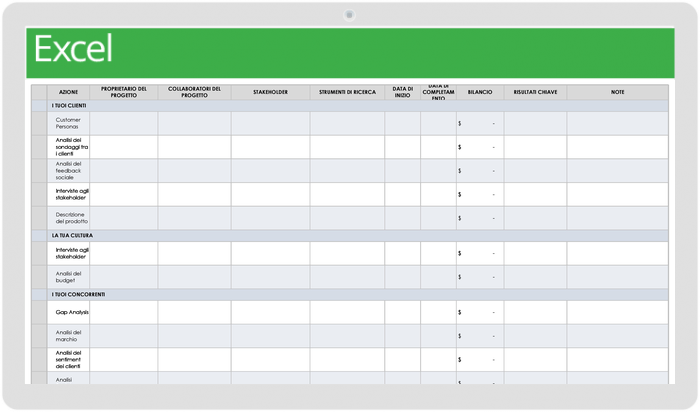Click the Gap Analysis action cell
Screen dimensions: 700x412
(68, 312)
